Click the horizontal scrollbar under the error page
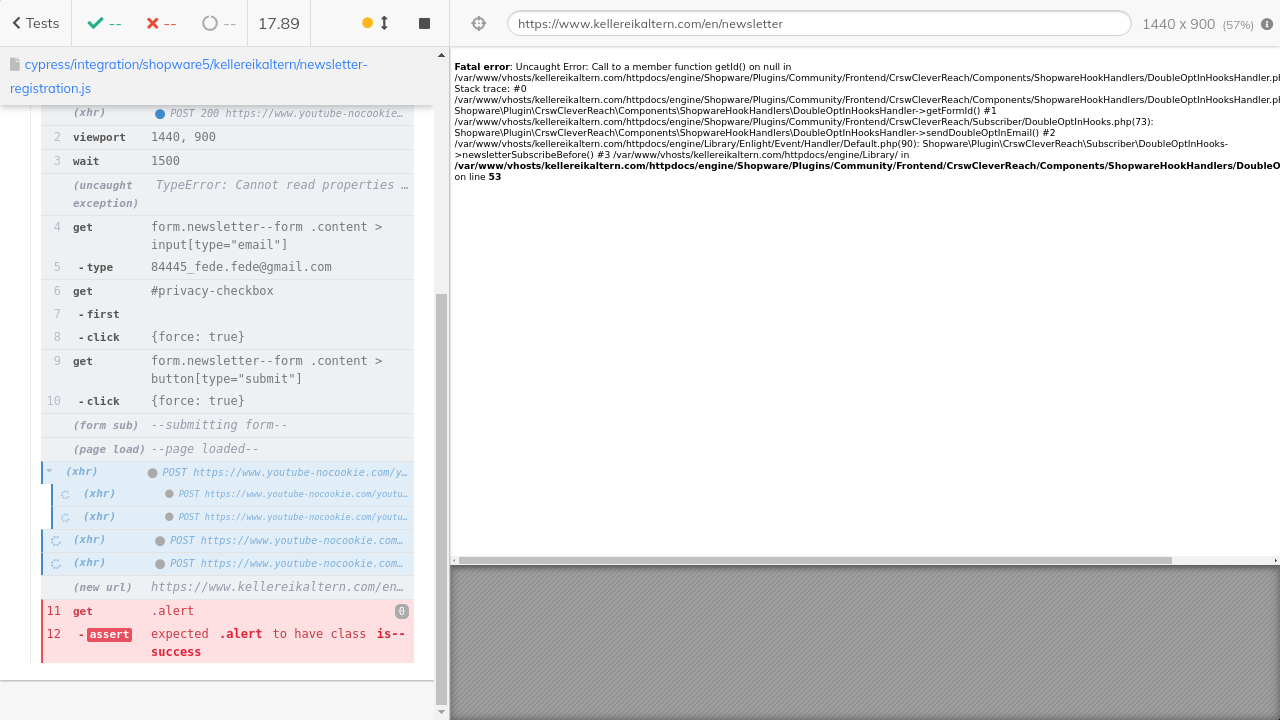Viewport: 1280px width, 720px height. (814, 560)
